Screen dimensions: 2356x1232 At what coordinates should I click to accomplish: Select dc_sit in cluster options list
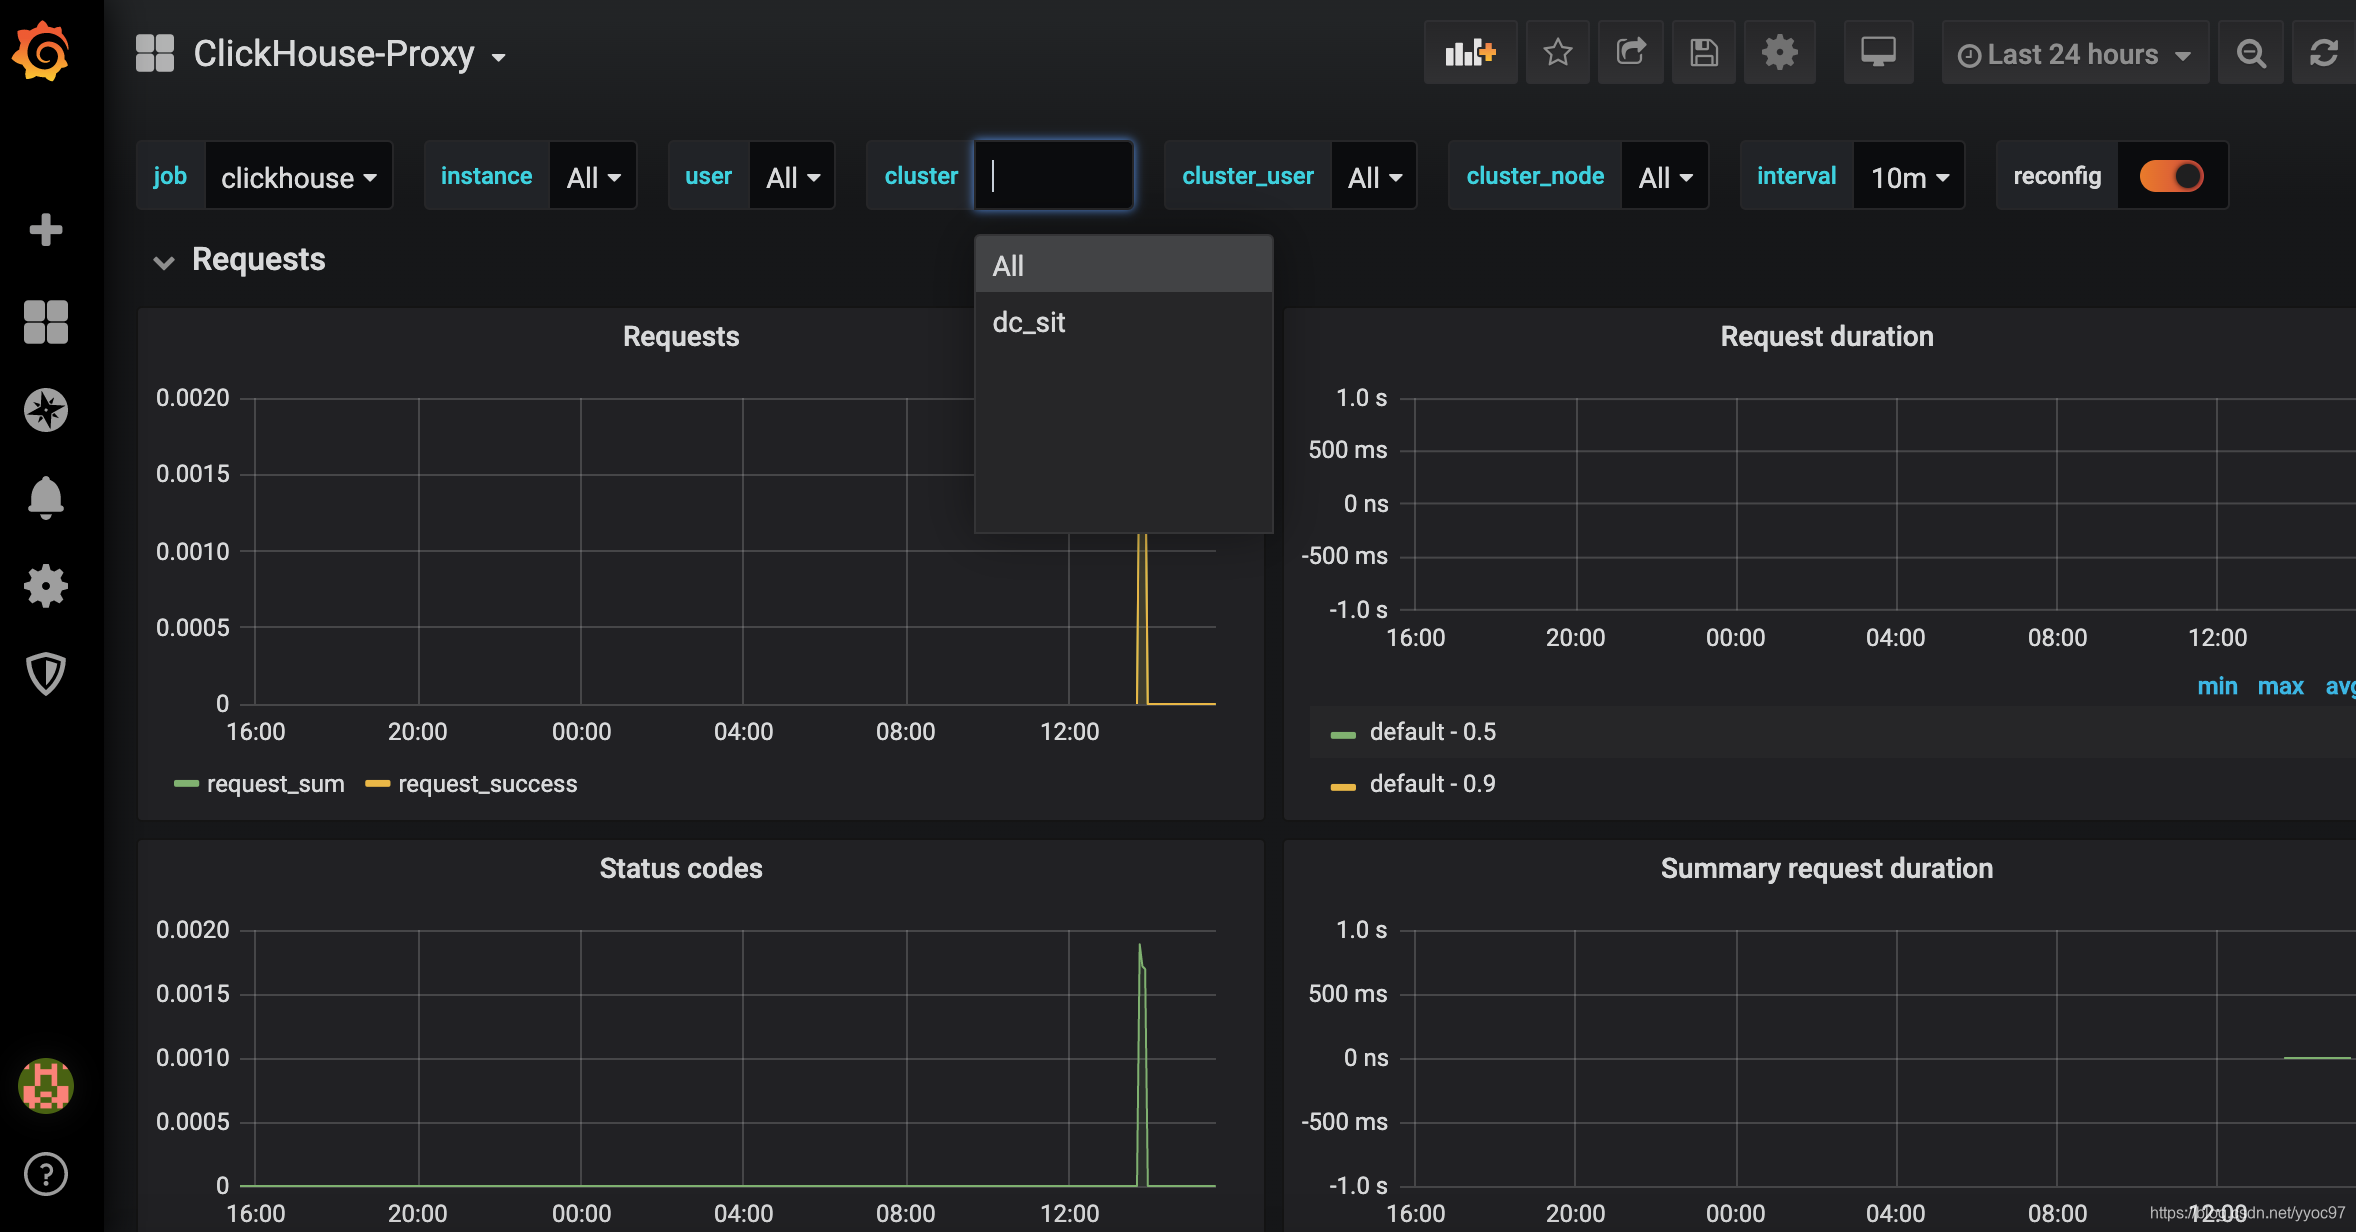tap(1123, 322)
